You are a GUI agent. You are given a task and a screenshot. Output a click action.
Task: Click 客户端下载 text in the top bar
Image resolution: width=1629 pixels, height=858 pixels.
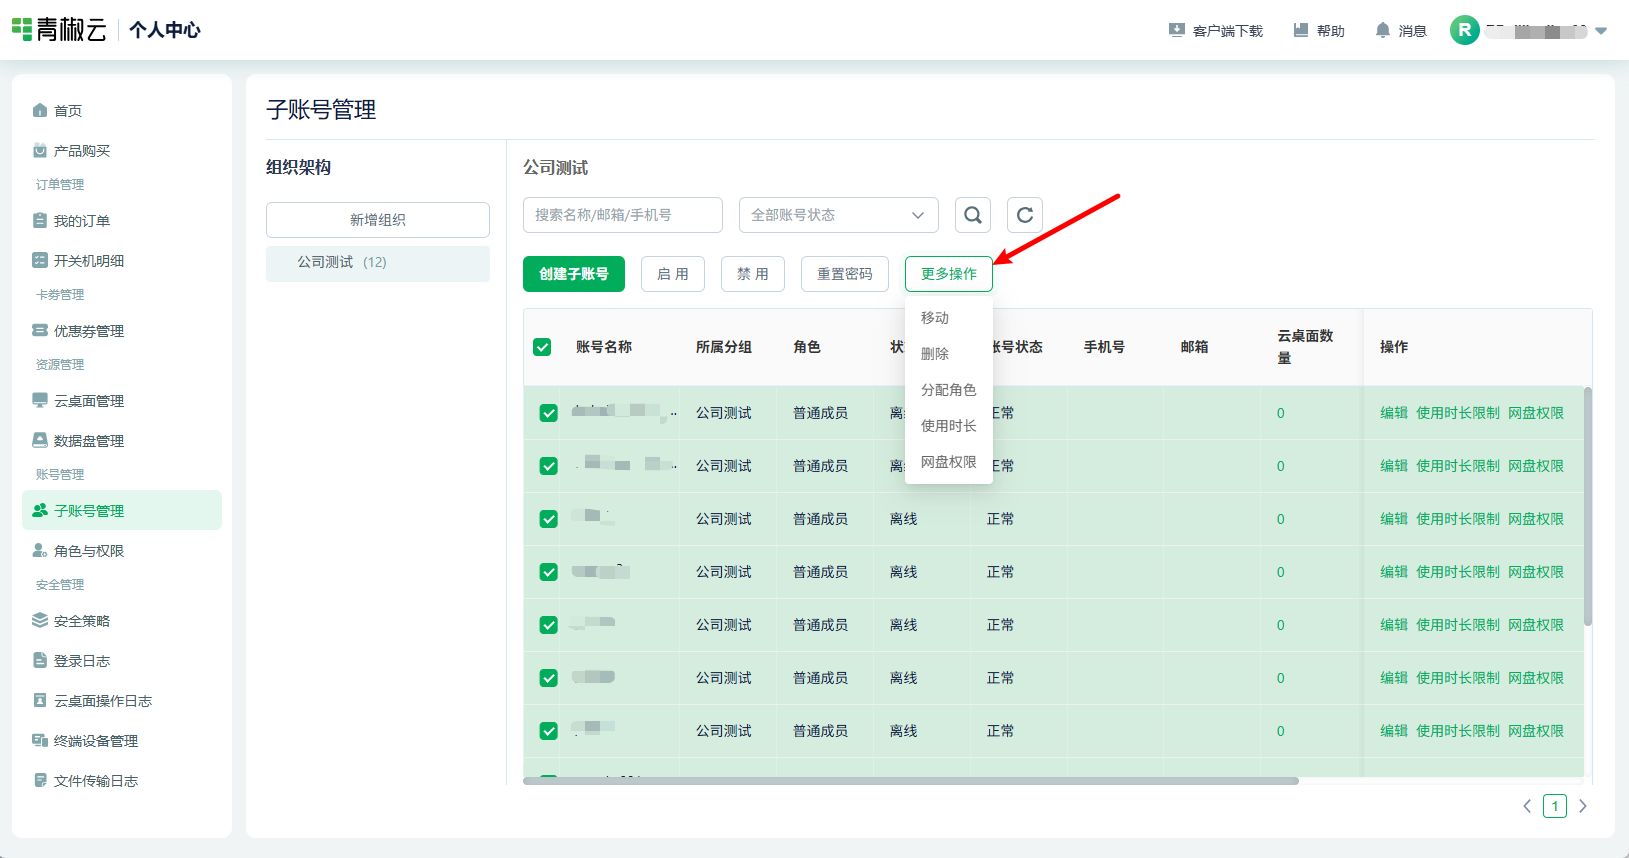coord(1228,31)
